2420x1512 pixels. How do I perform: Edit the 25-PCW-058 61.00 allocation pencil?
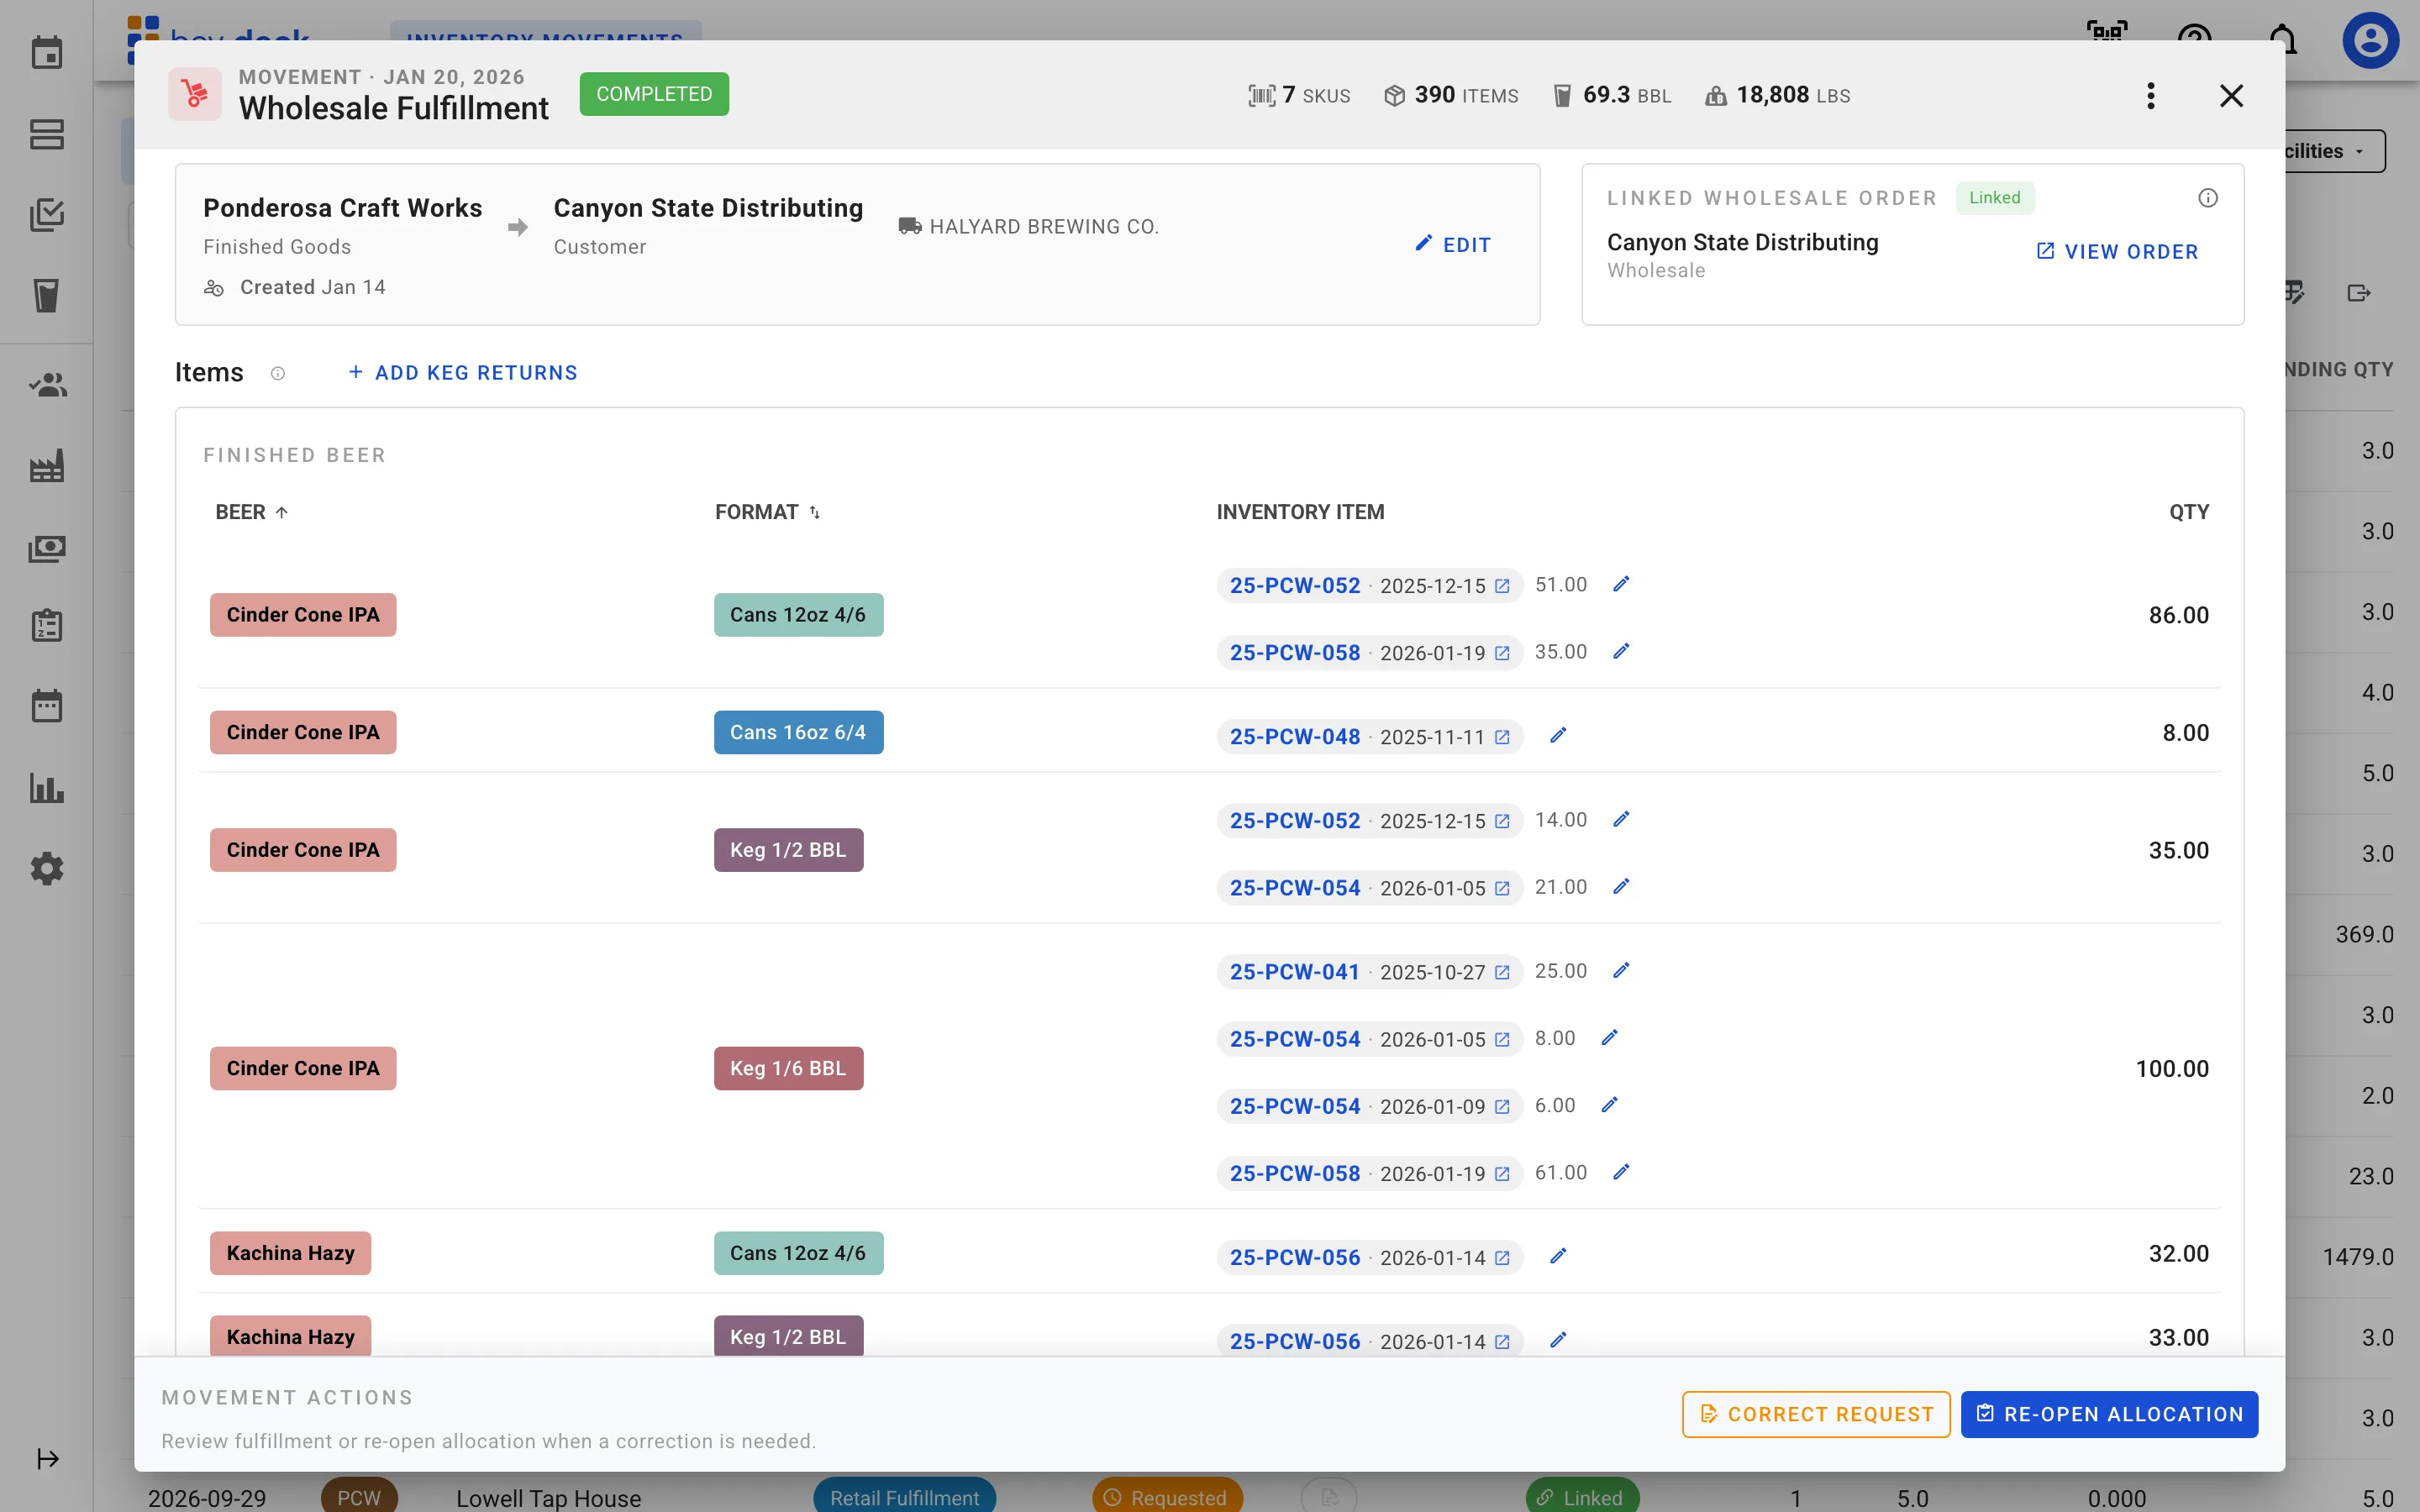pyautogui.click(x=1621, y=1172)
